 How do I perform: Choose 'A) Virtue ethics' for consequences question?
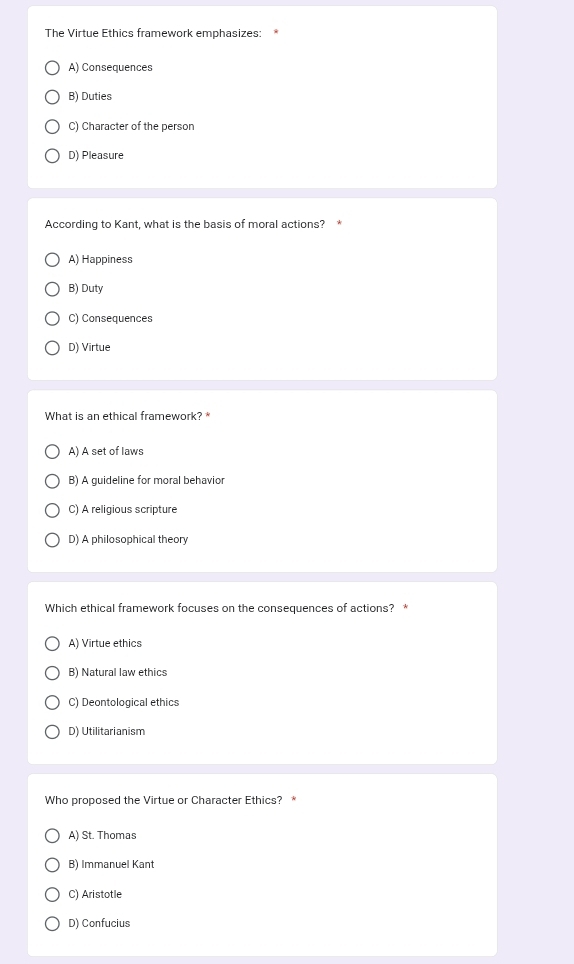point(52,644)
